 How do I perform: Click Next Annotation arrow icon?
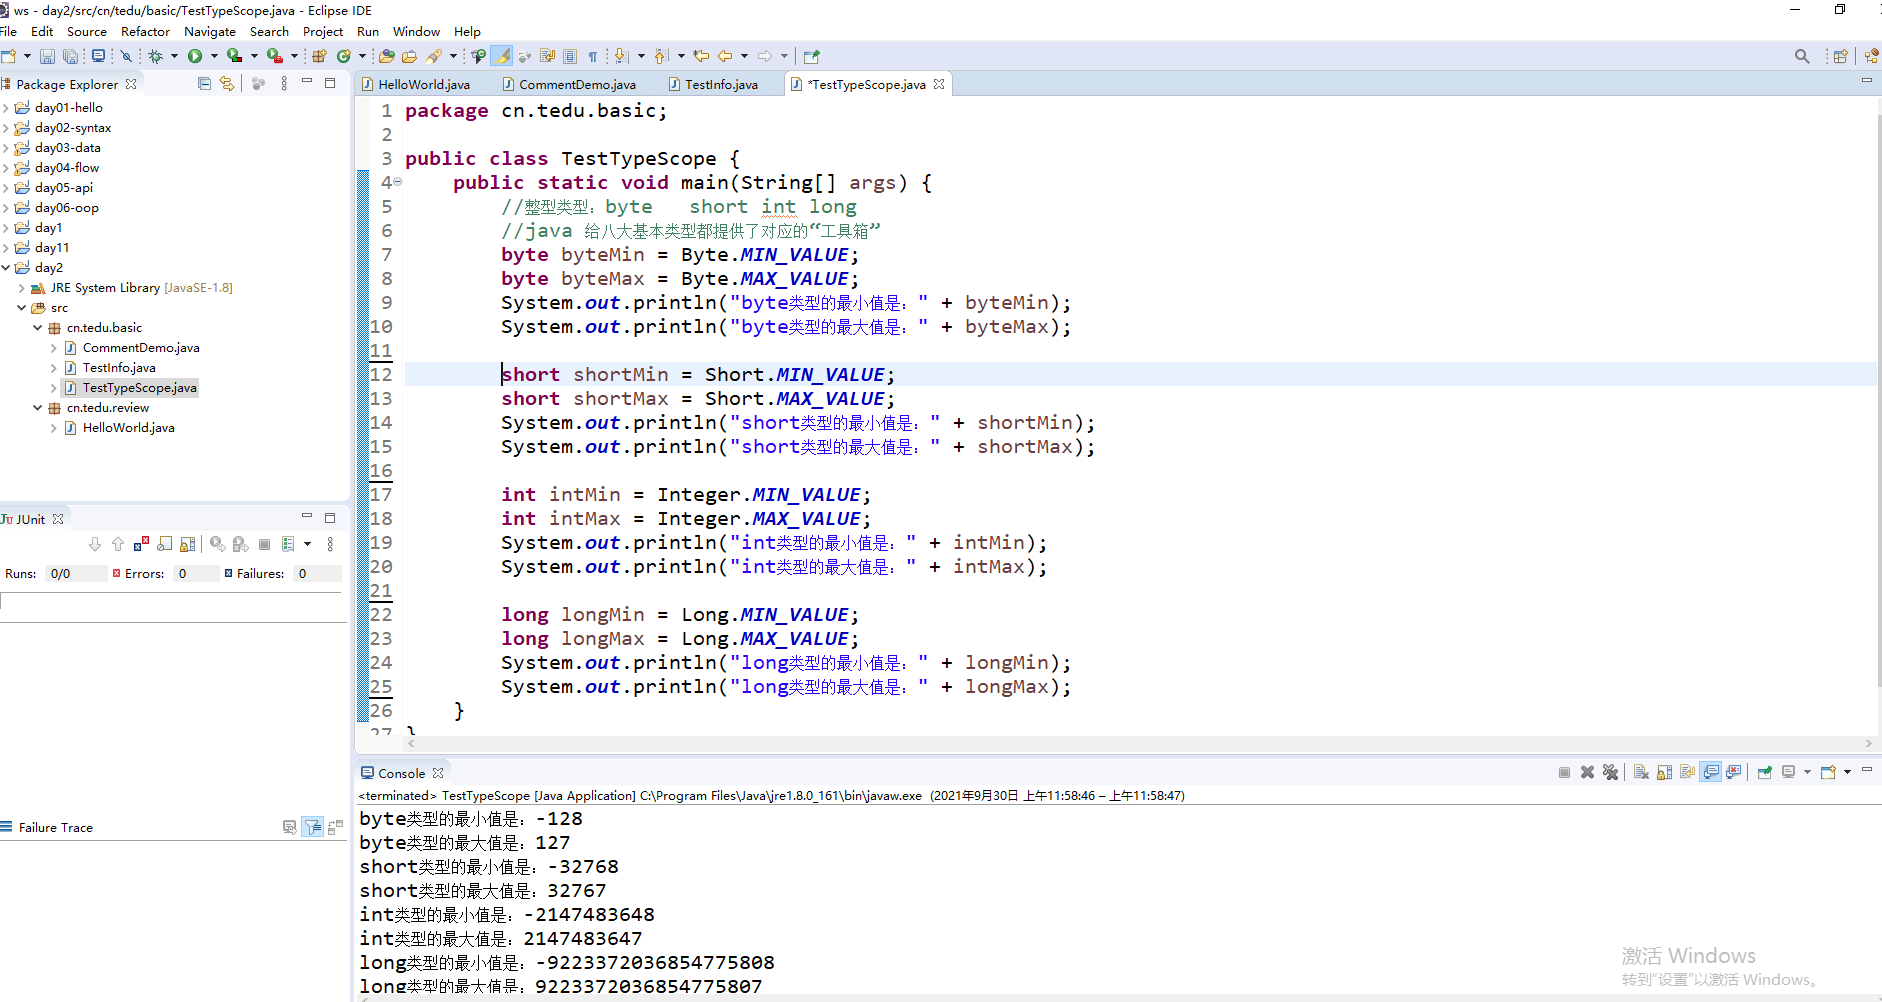[621, 57]
